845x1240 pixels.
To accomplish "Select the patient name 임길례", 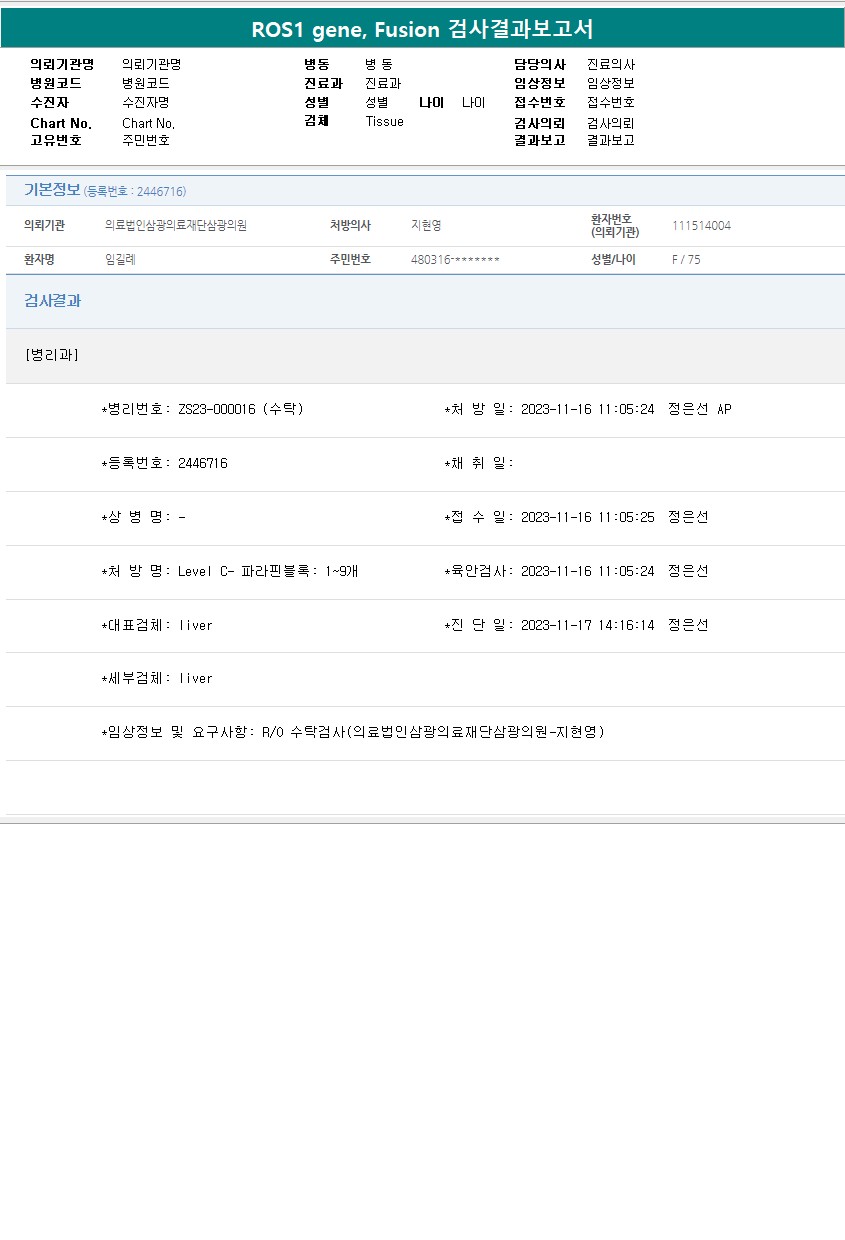I will point(120,259).
